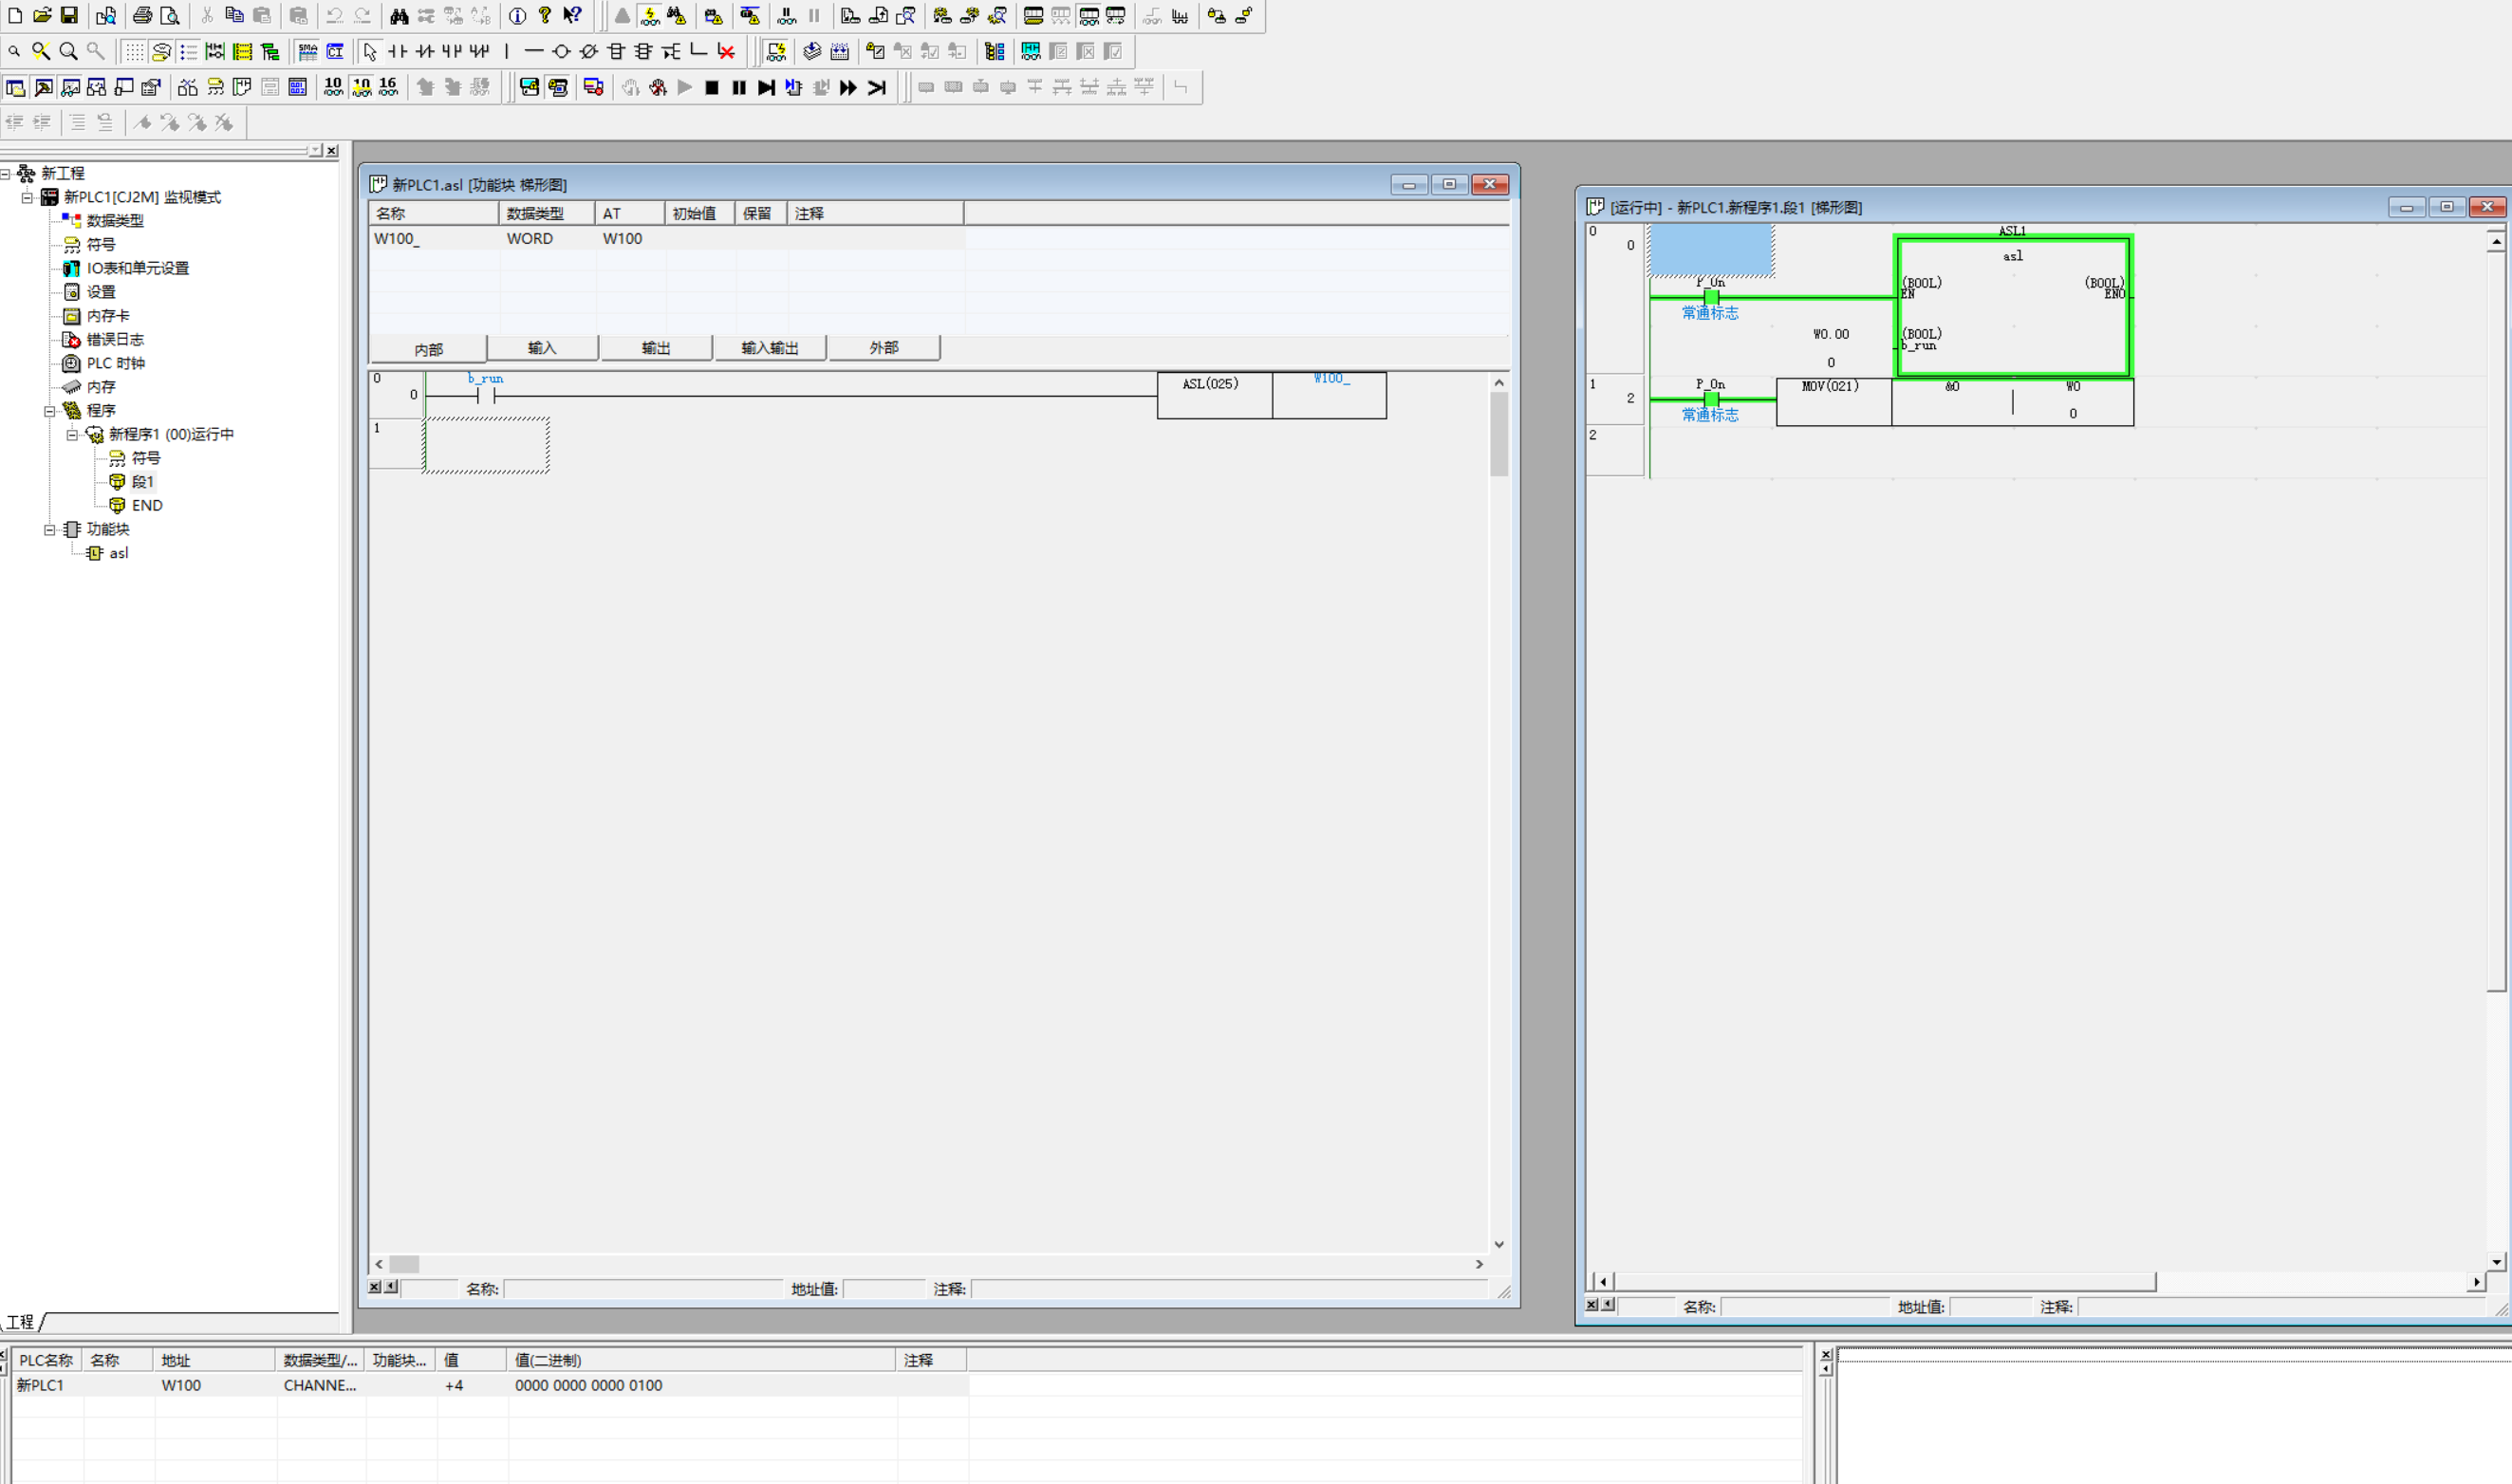
Task: Click the red X delete tool
Action: coord(727,51)
